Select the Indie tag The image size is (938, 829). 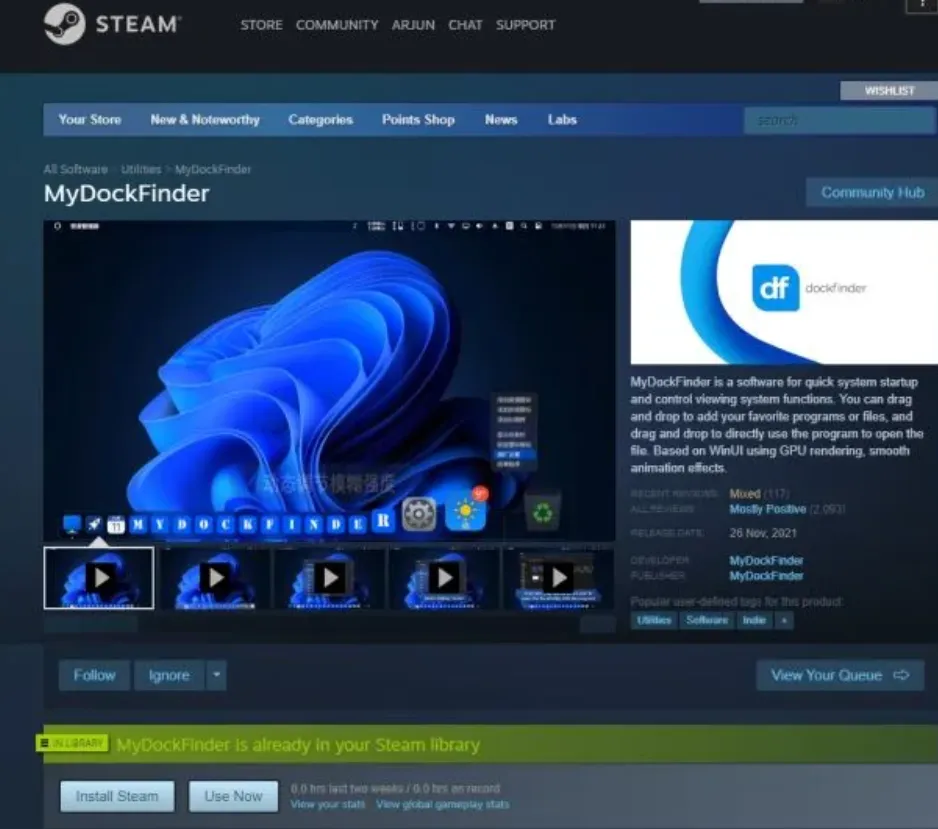click(x=754, y=620)
